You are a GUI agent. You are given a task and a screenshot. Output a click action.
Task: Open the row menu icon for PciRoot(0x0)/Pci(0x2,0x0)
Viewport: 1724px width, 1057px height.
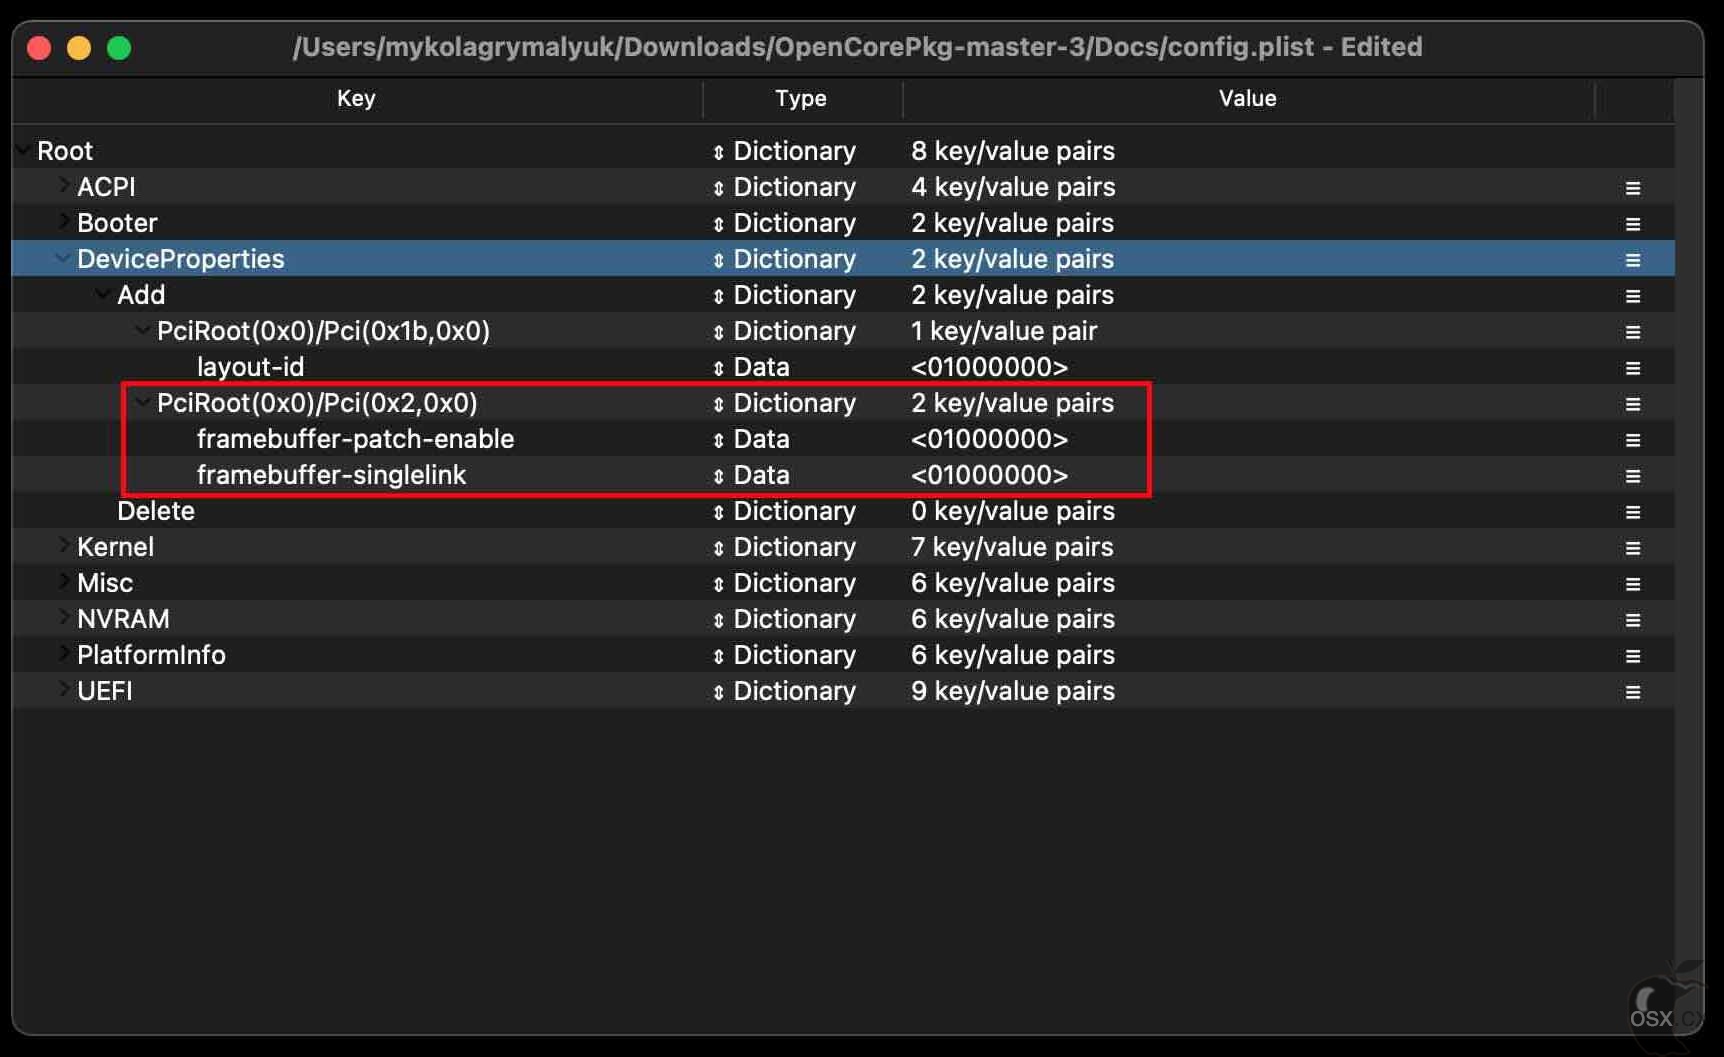click(1632, 404)
